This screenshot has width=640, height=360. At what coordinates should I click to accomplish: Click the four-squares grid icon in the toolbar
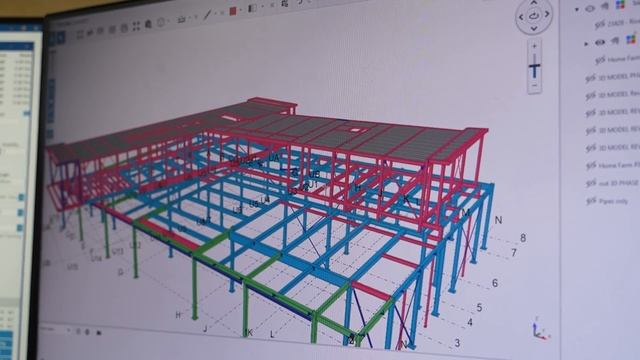click(x=136, y=26)
